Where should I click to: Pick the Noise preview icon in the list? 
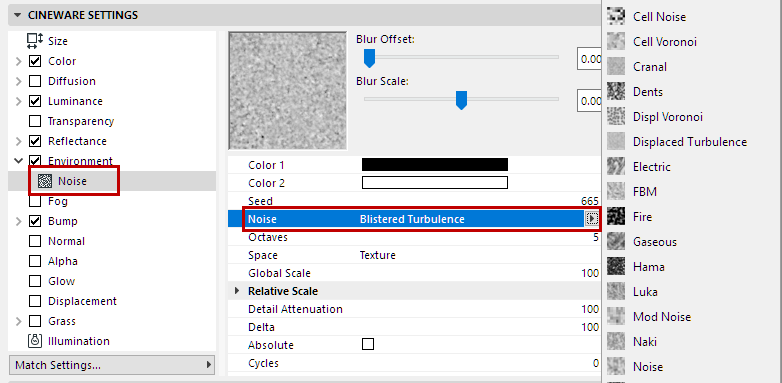[x=616, y=366]
